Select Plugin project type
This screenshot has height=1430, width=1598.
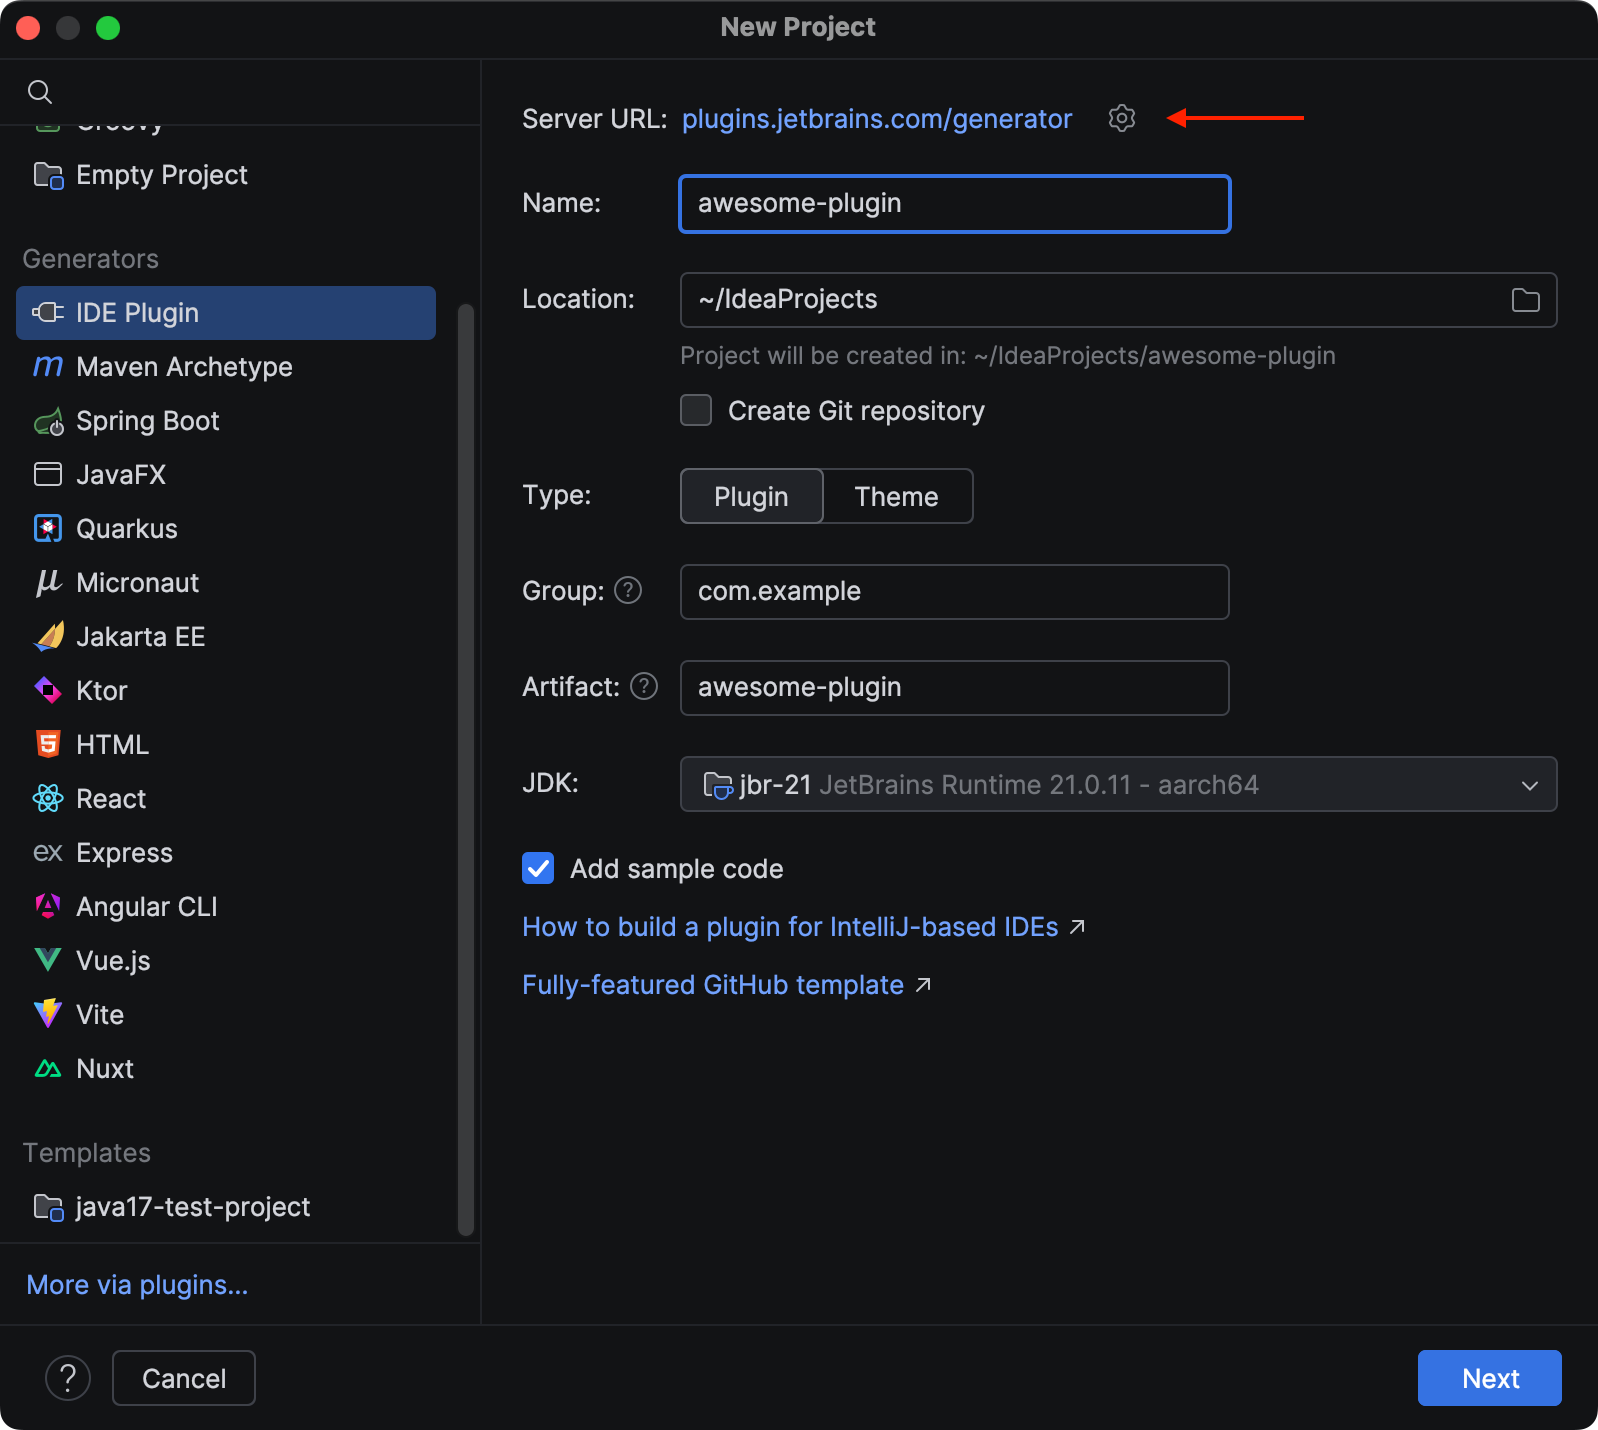point(751,496)
